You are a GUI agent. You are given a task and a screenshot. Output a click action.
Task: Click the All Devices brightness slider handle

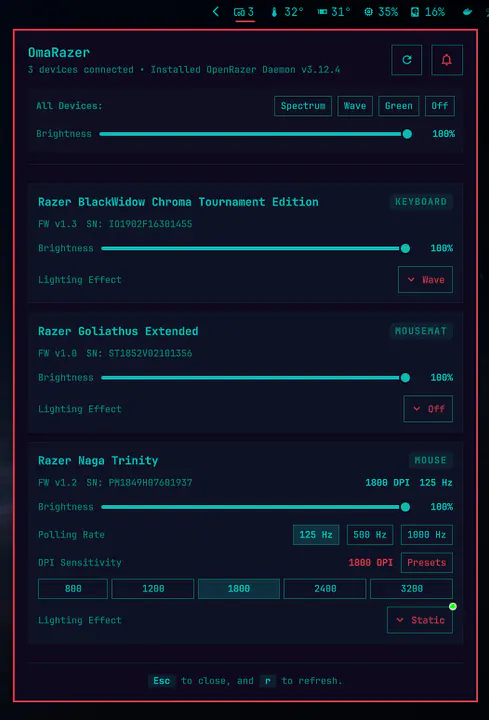point(407,134)
